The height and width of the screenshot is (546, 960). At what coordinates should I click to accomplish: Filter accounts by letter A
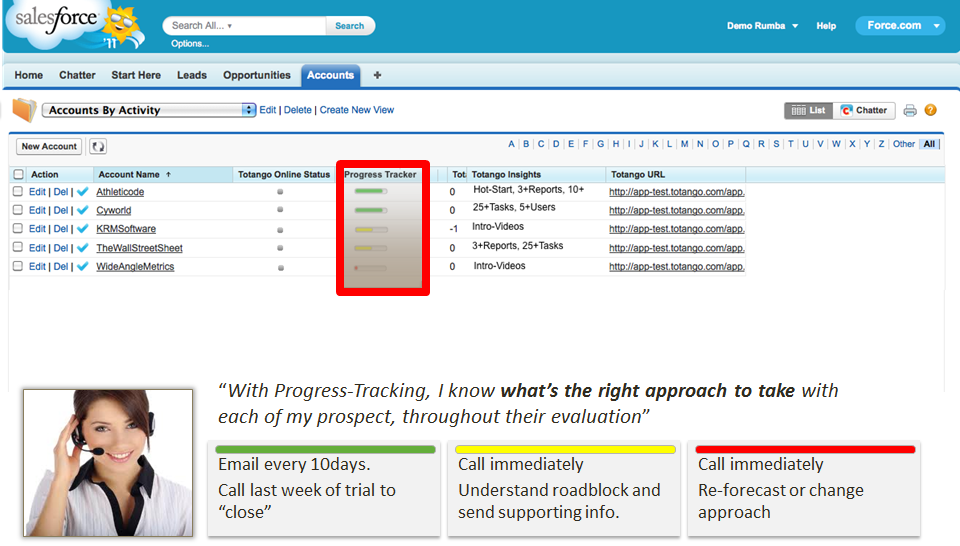click(x=511, y=144)
